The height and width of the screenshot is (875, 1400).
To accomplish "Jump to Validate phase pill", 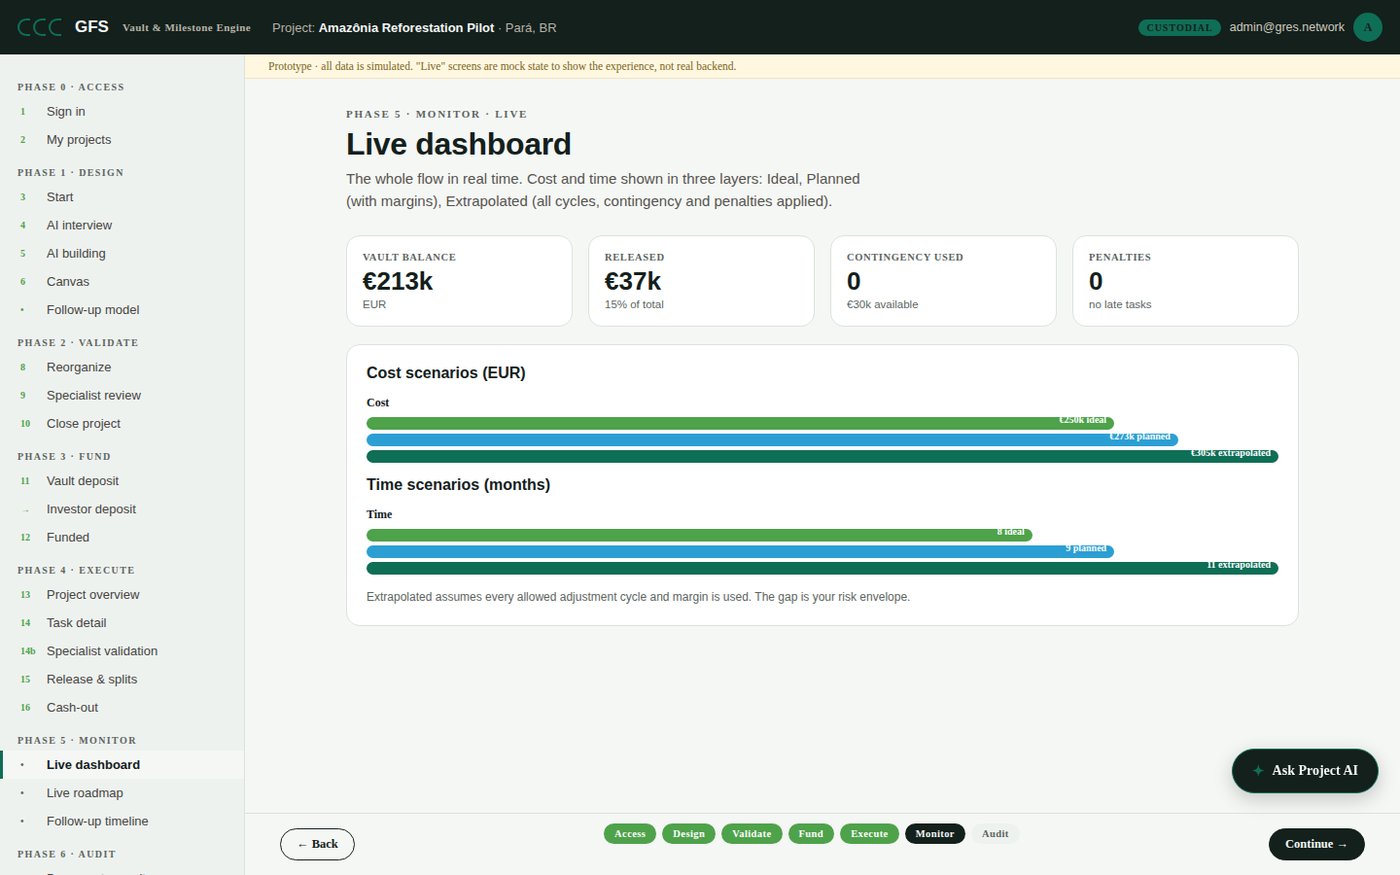I will 751,834.
